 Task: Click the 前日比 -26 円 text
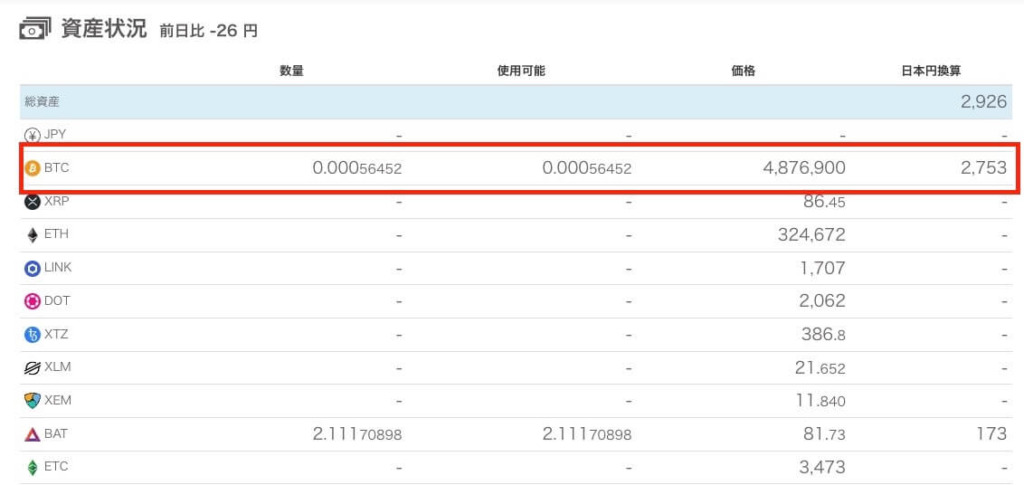pyautogui.click(x=208, y=31)
